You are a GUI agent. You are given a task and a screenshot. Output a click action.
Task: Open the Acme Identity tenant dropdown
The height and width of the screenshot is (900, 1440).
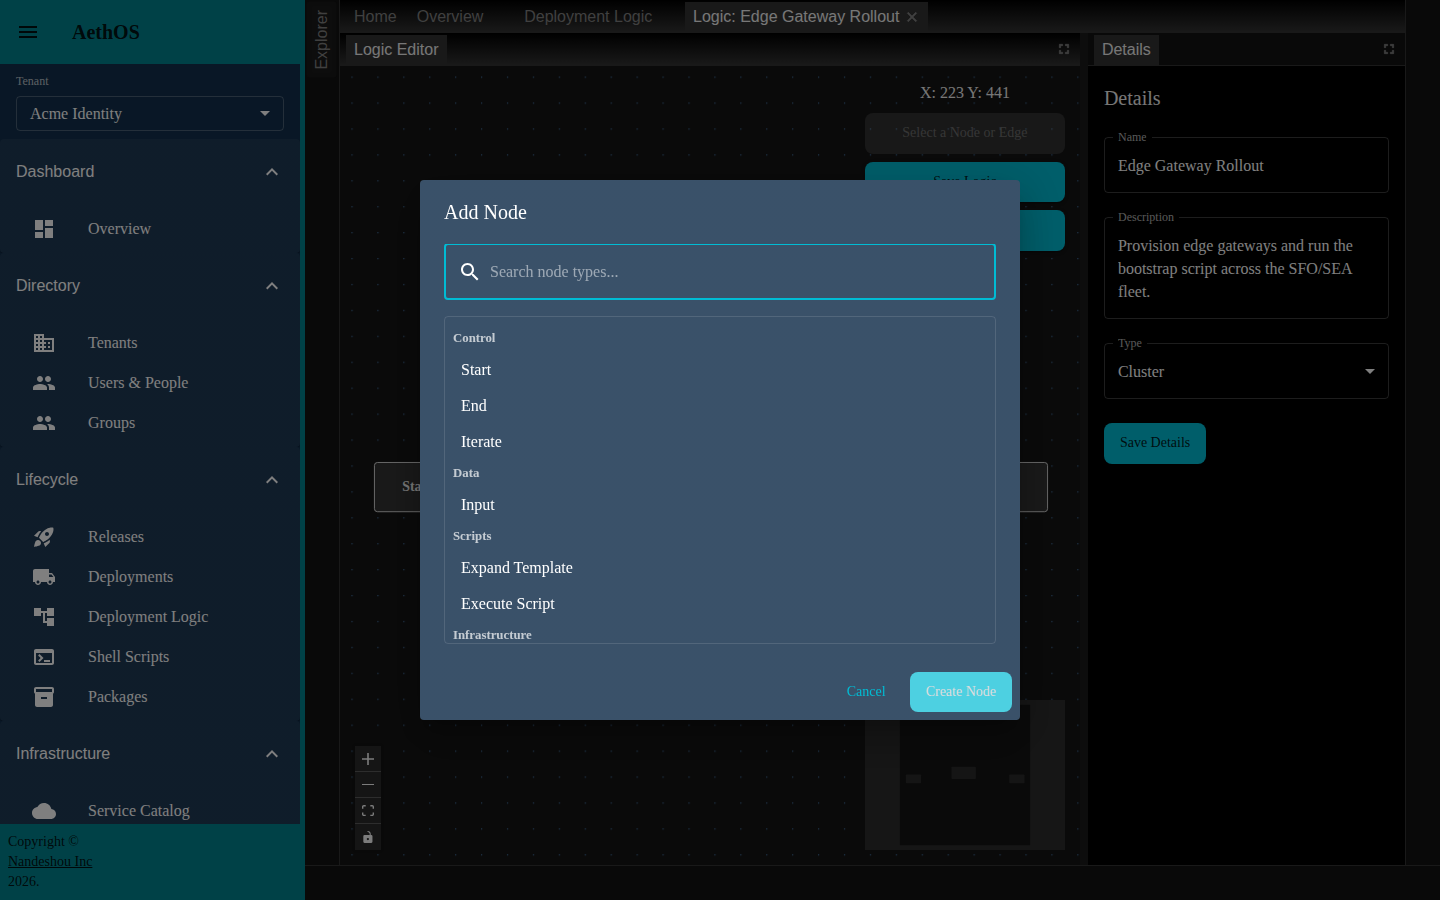[150, 114]
